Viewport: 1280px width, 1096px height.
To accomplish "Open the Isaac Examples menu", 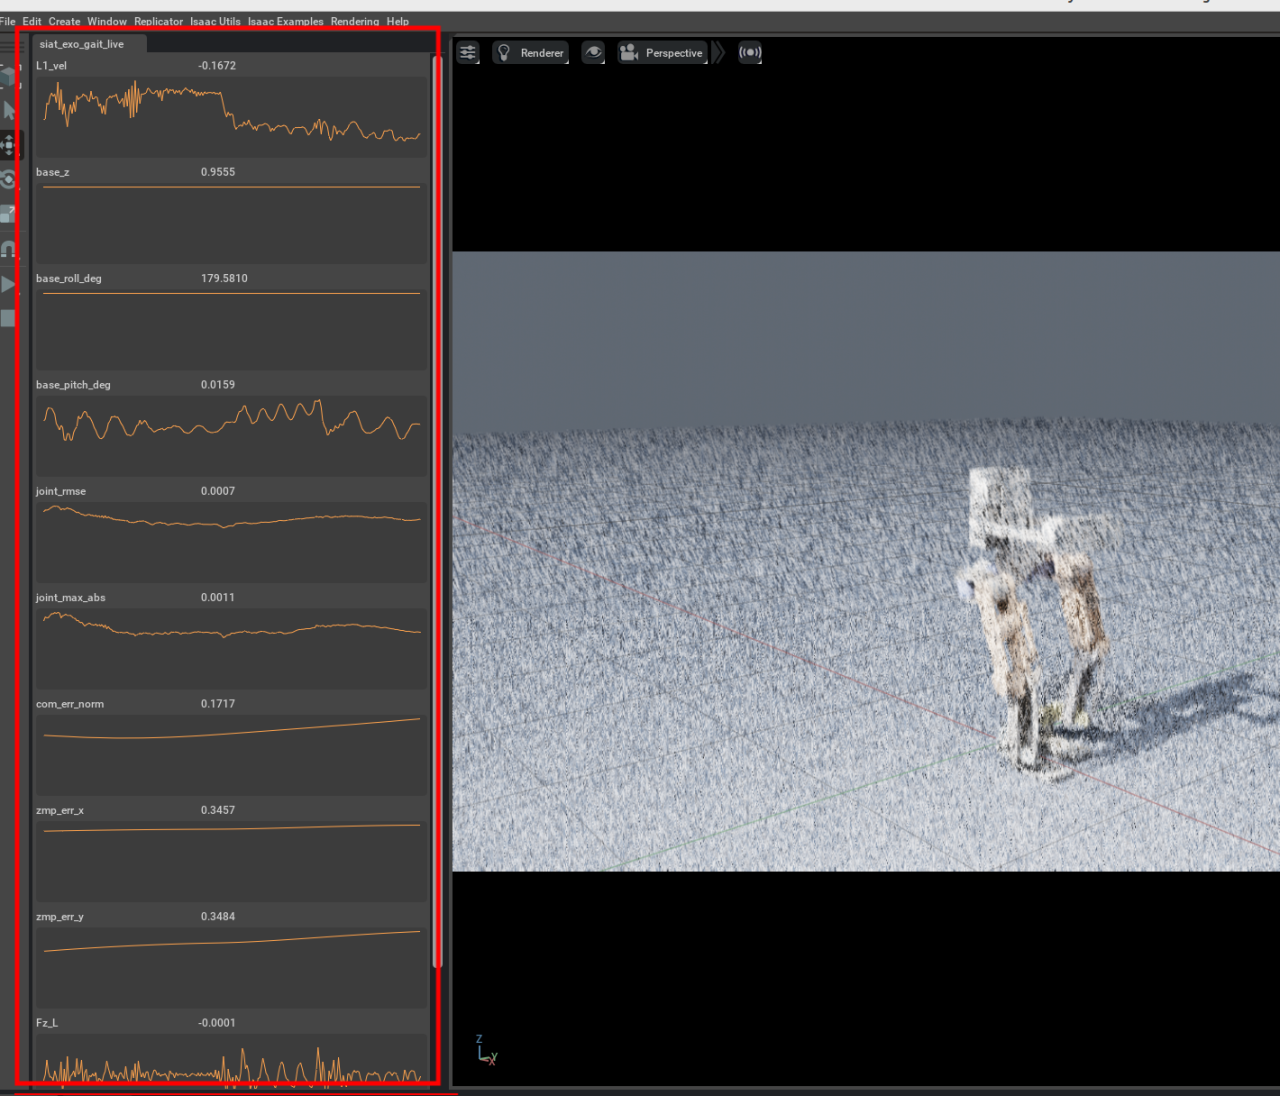I will tap(285, 21).
